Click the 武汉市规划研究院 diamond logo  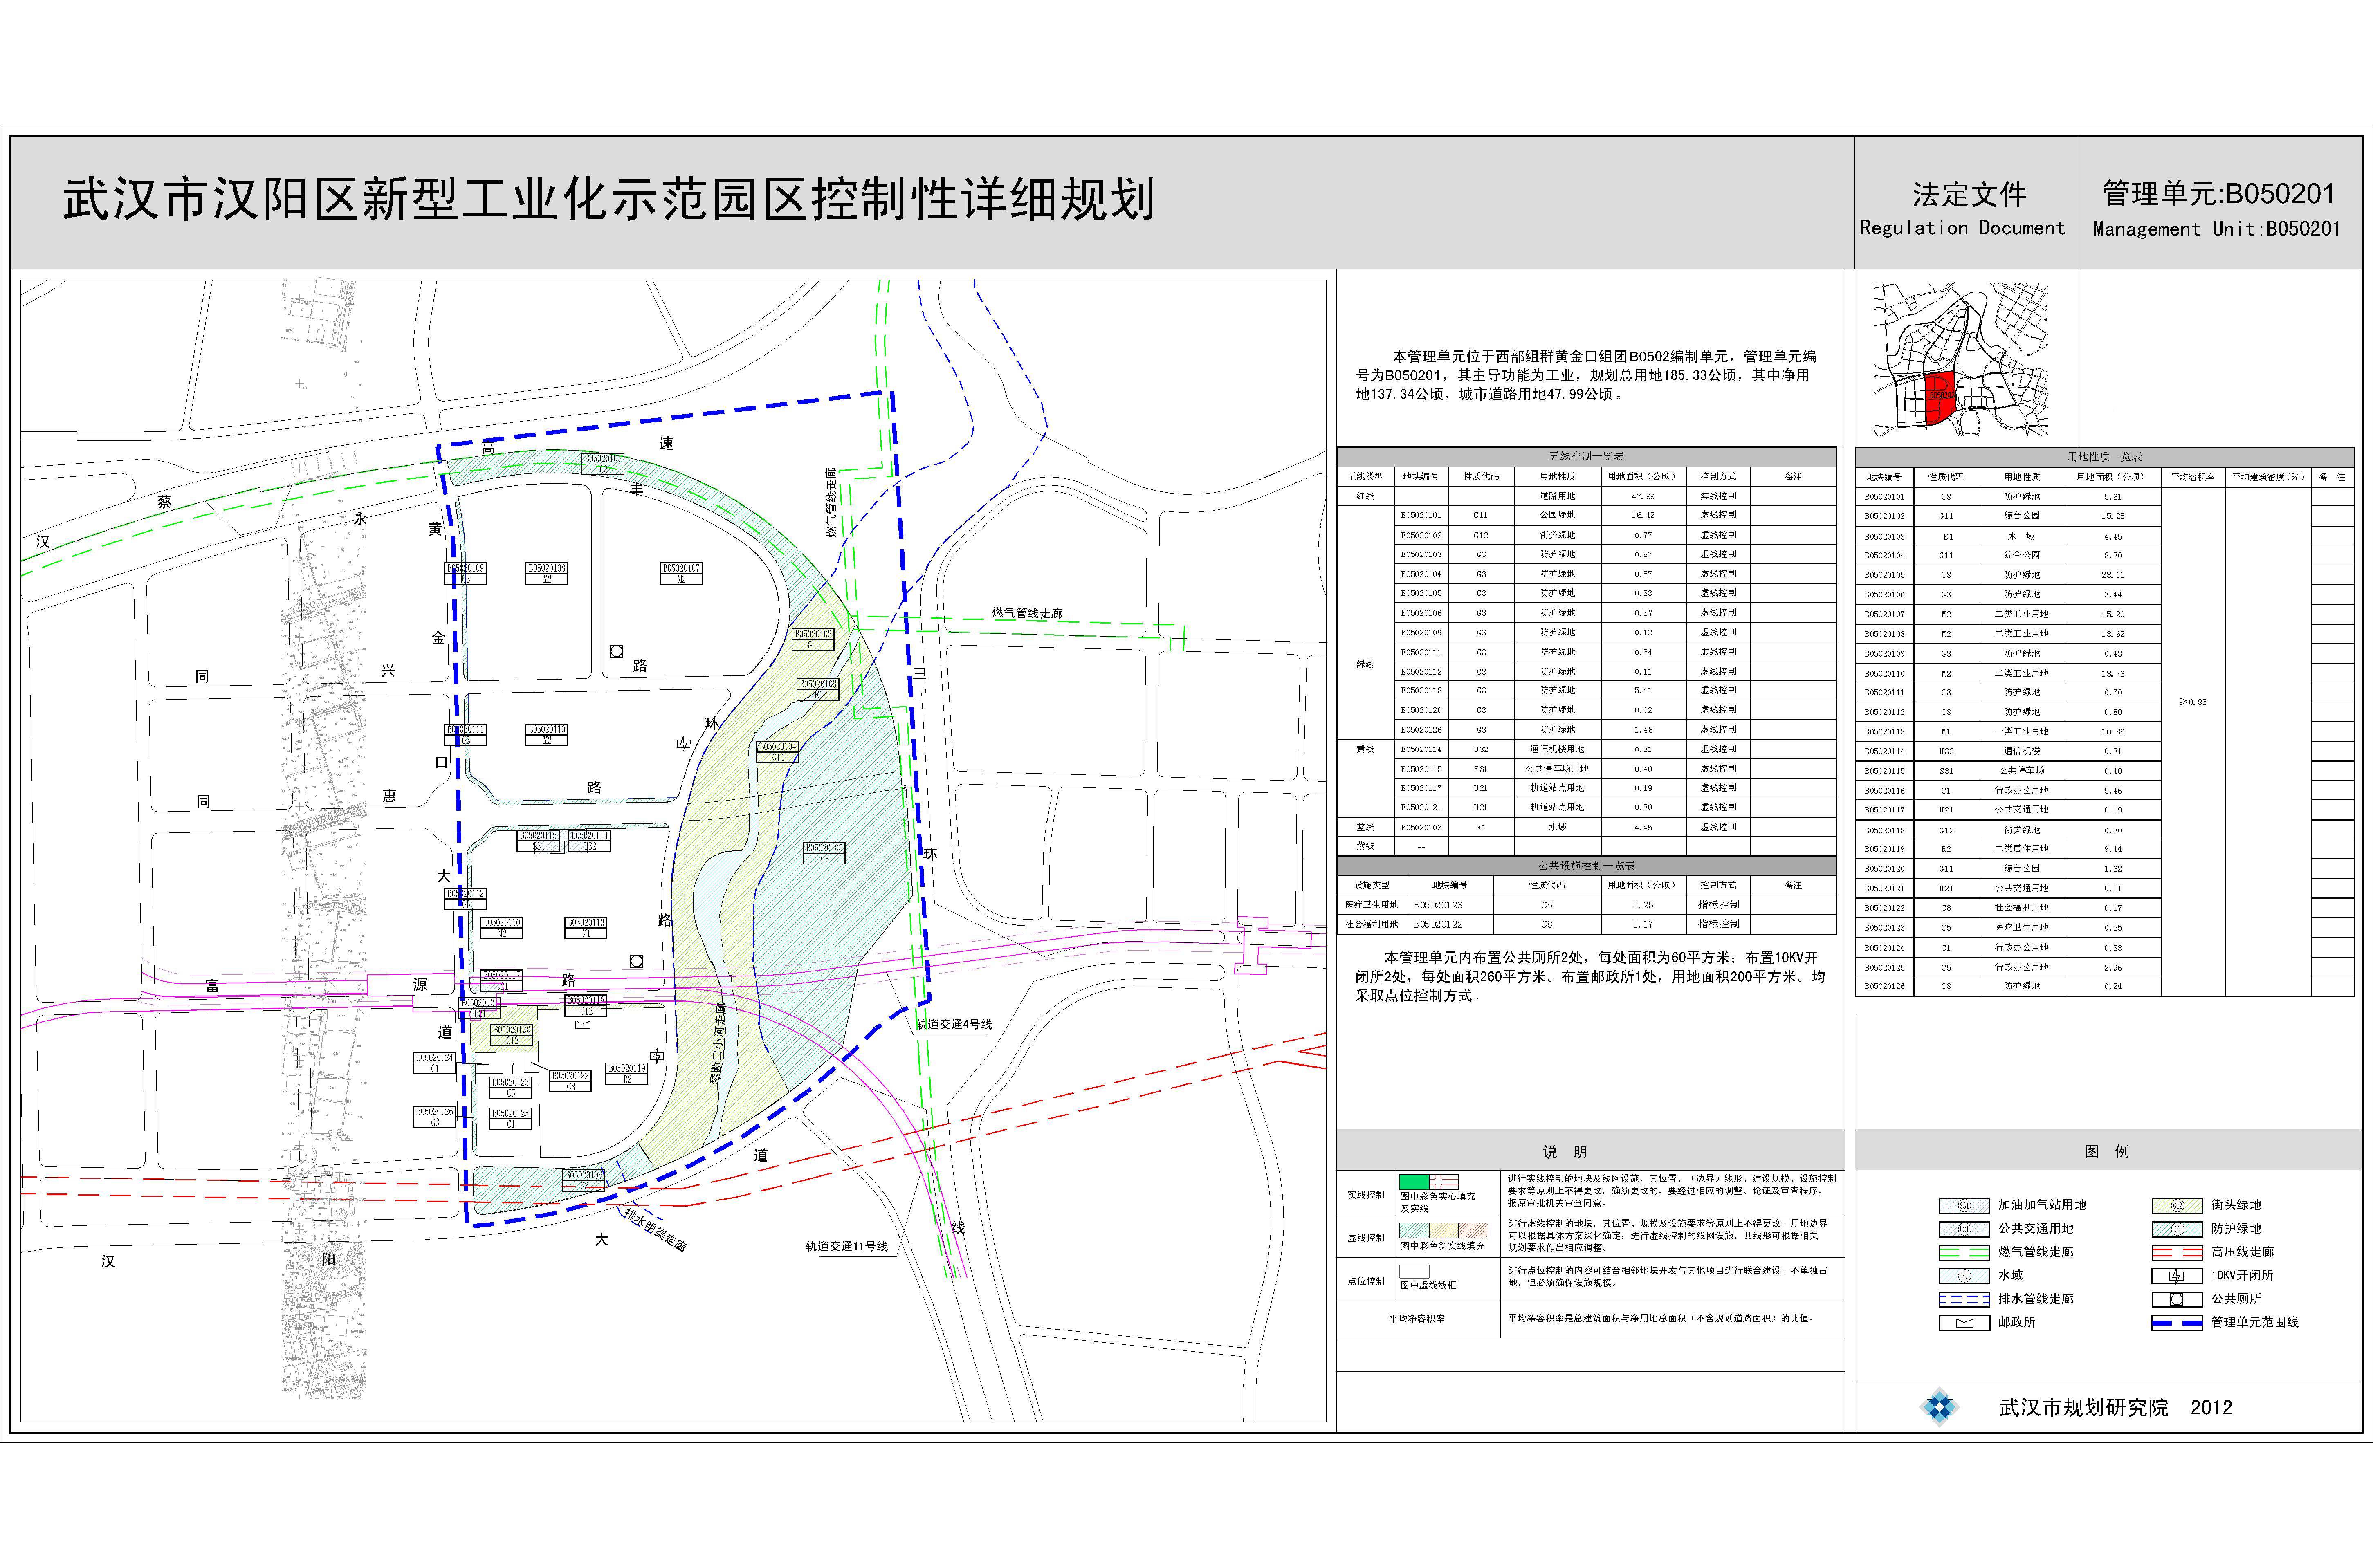click(1940, 1407)
